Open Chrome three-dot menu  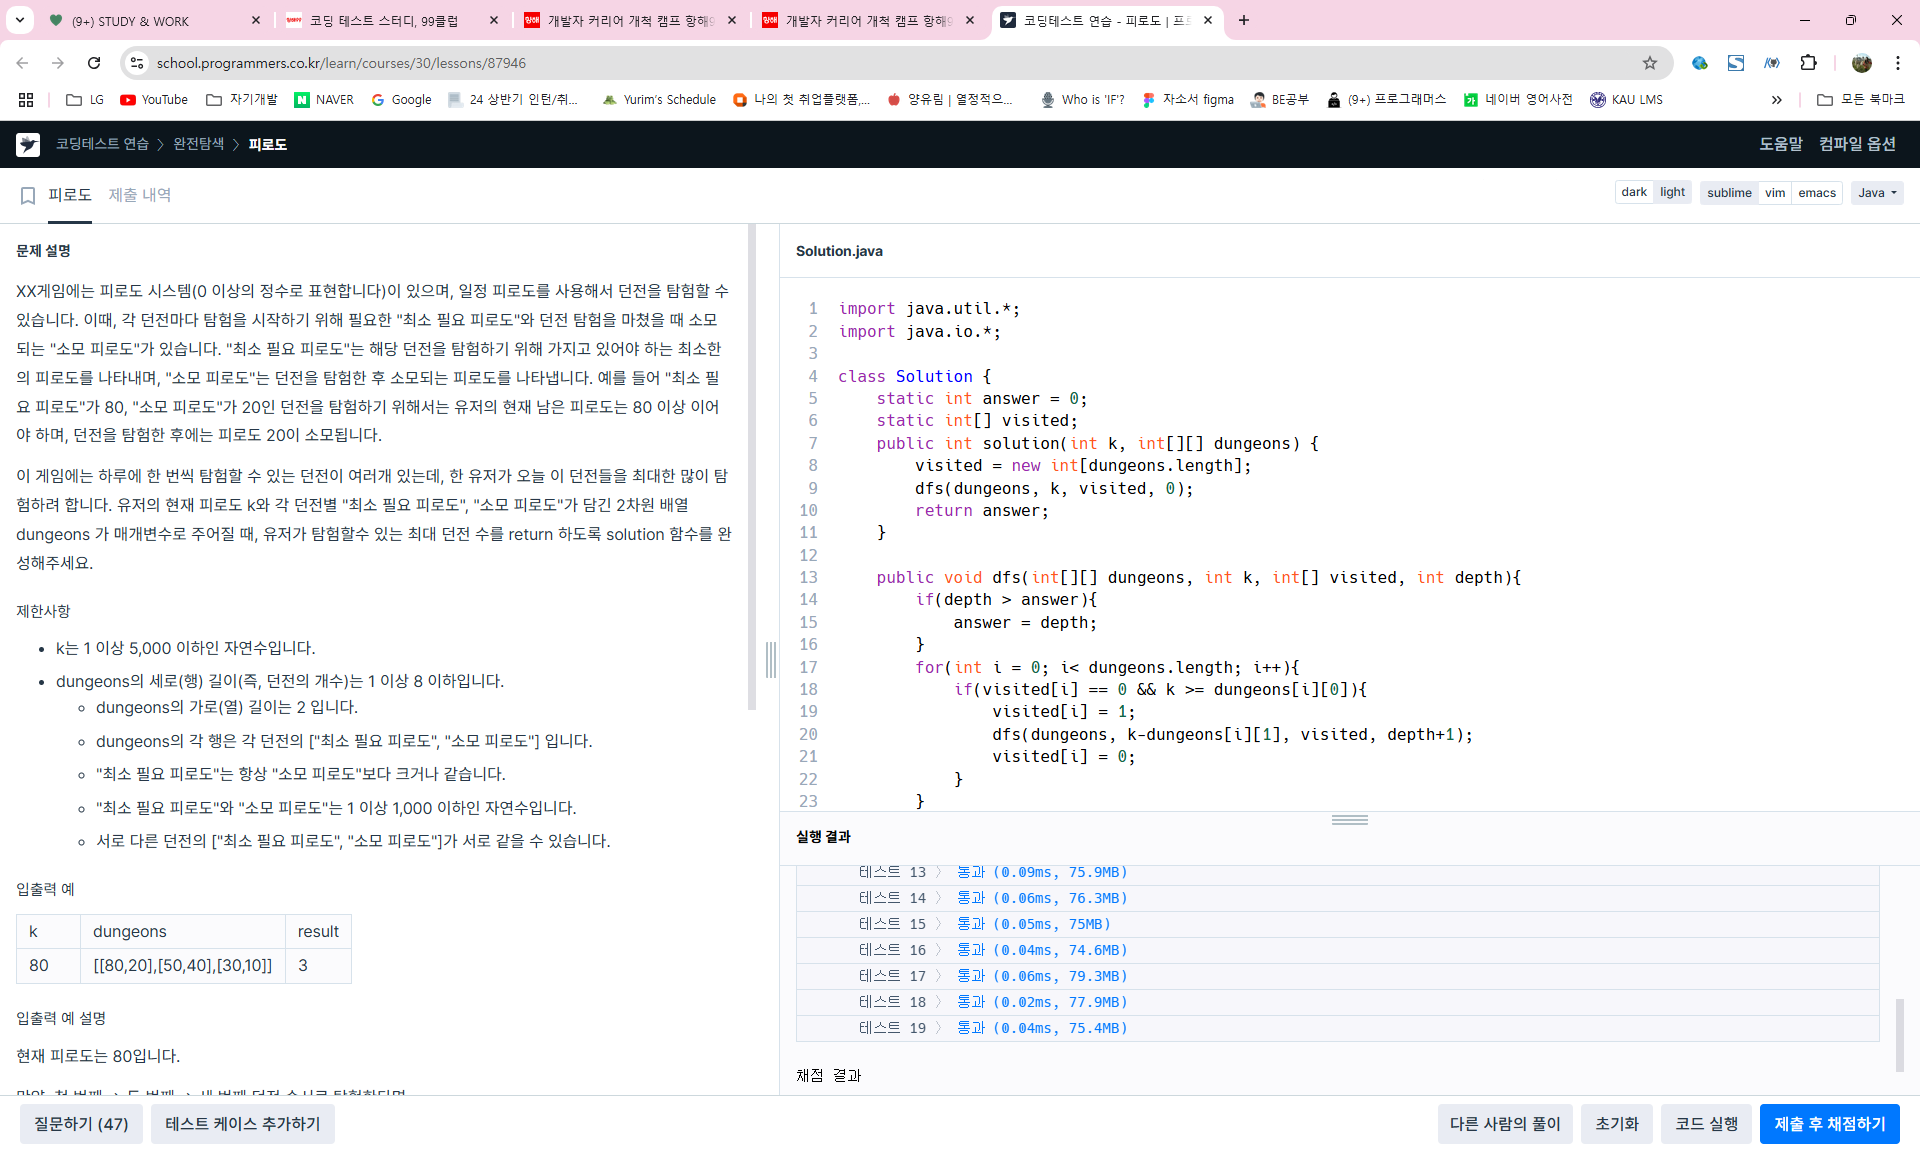tap(1897, 63)
